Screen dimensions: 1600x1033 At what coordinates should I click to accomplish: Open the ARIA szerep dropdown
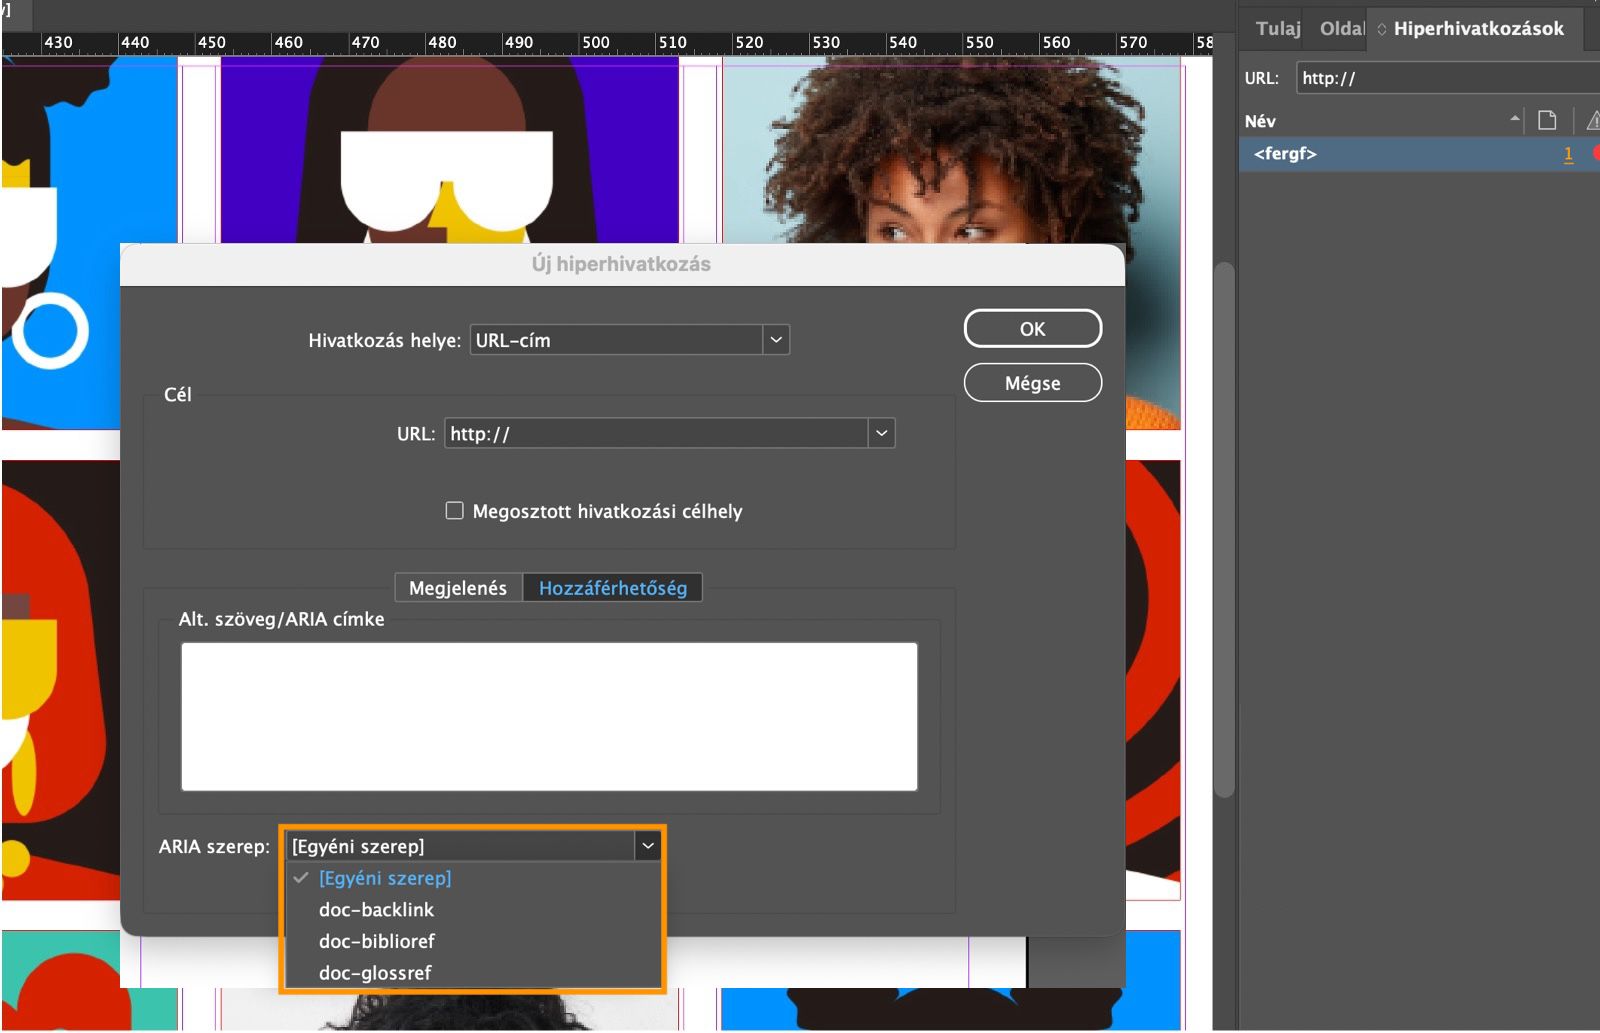point(473,846)
